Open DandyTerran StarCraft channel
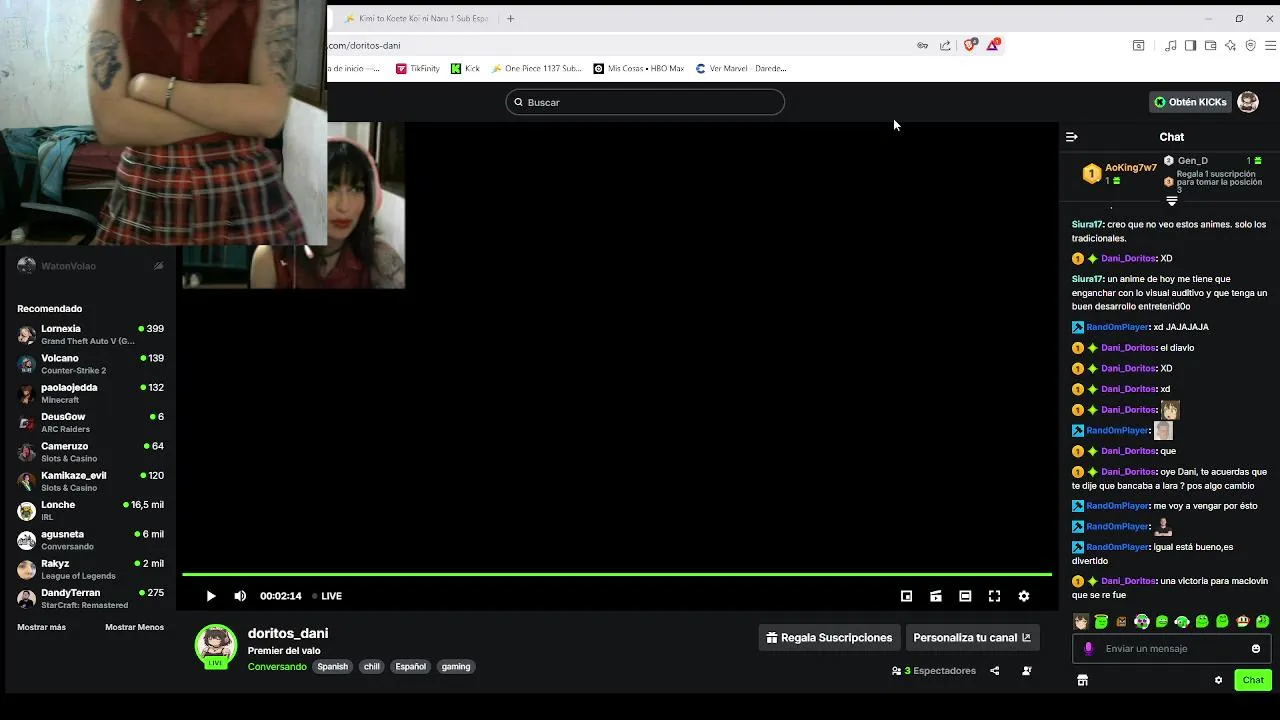 tap(90, 599)
